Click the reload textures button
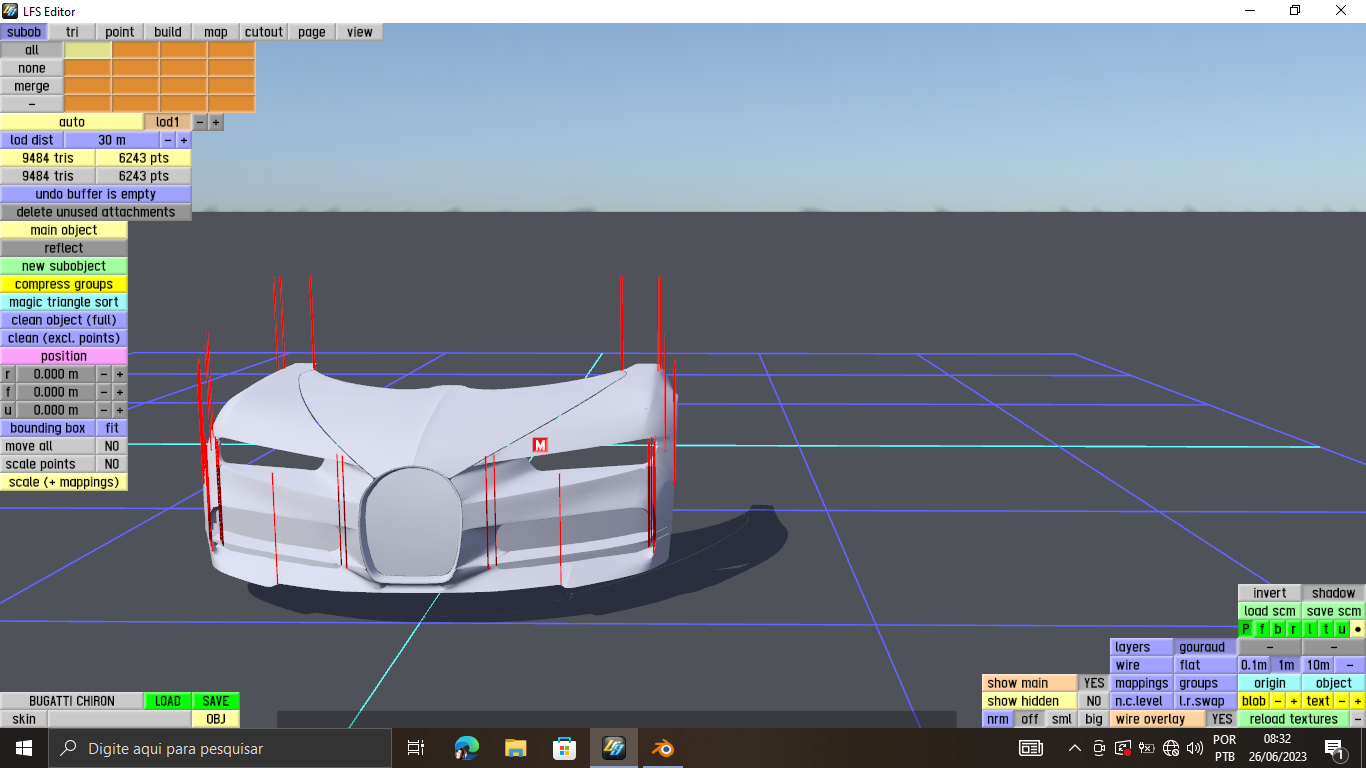Screen dimensions: 1366x768 click(1293, 719)
